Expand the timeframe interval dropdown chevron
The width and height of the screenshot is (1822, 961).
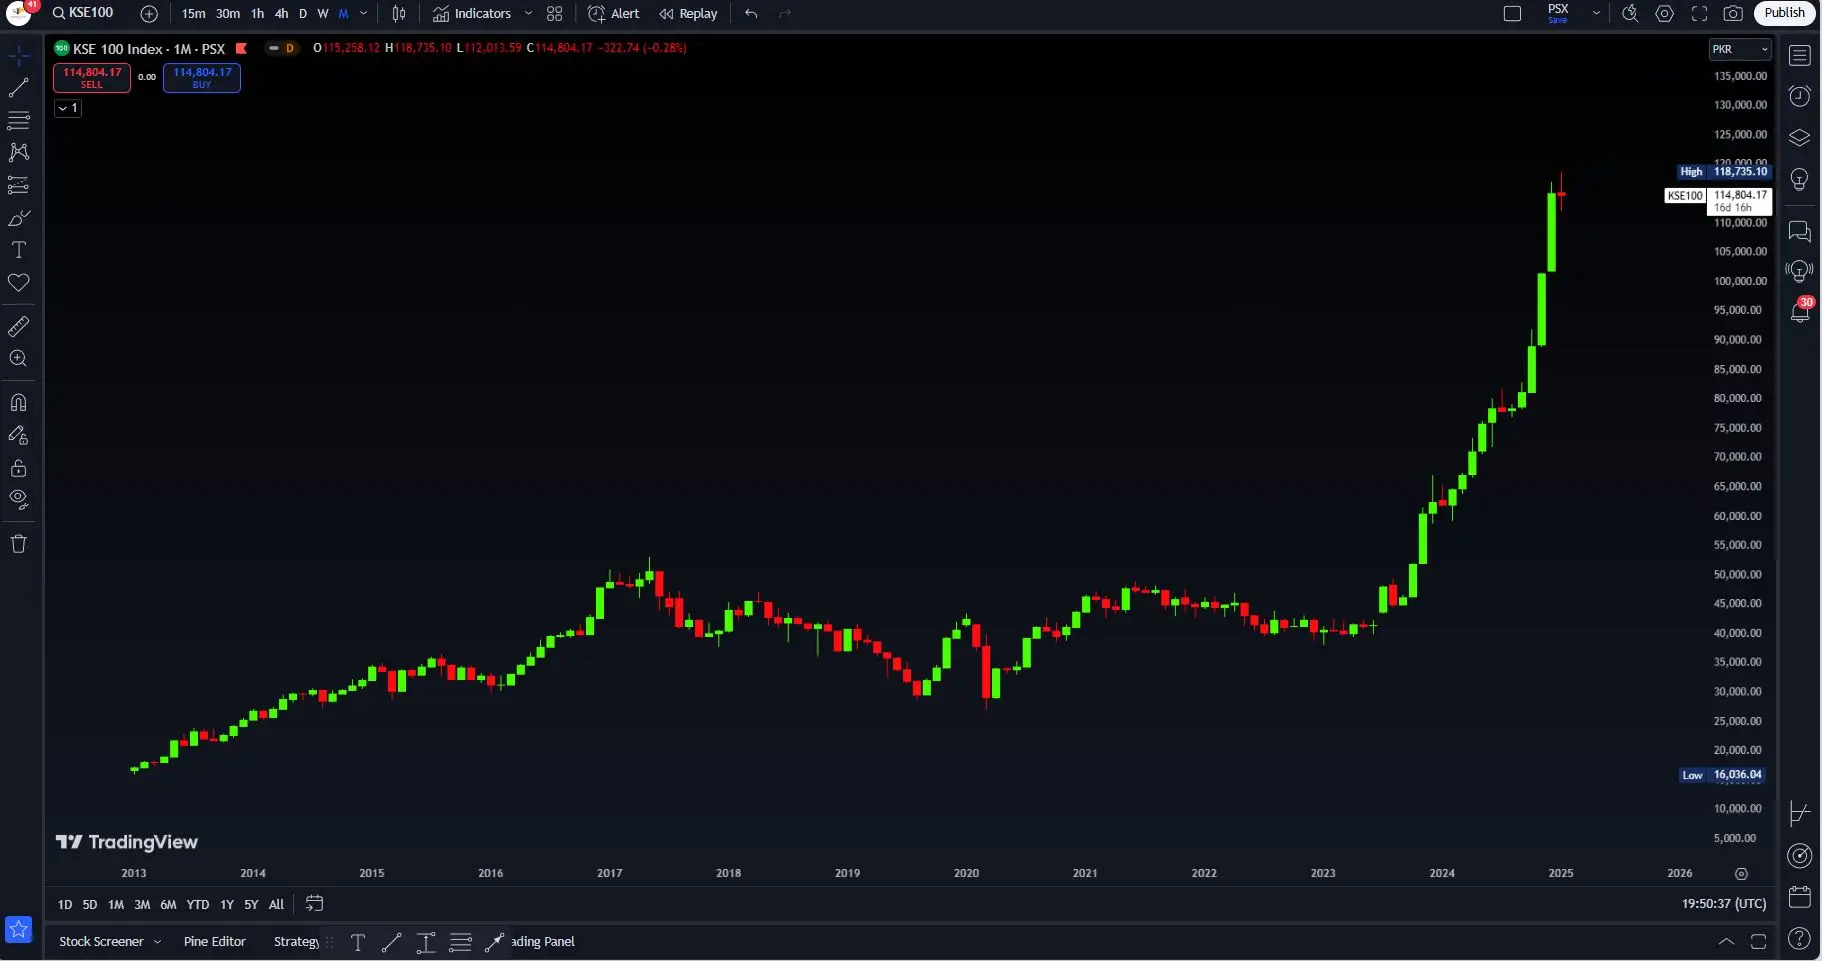tap(363, 14)
